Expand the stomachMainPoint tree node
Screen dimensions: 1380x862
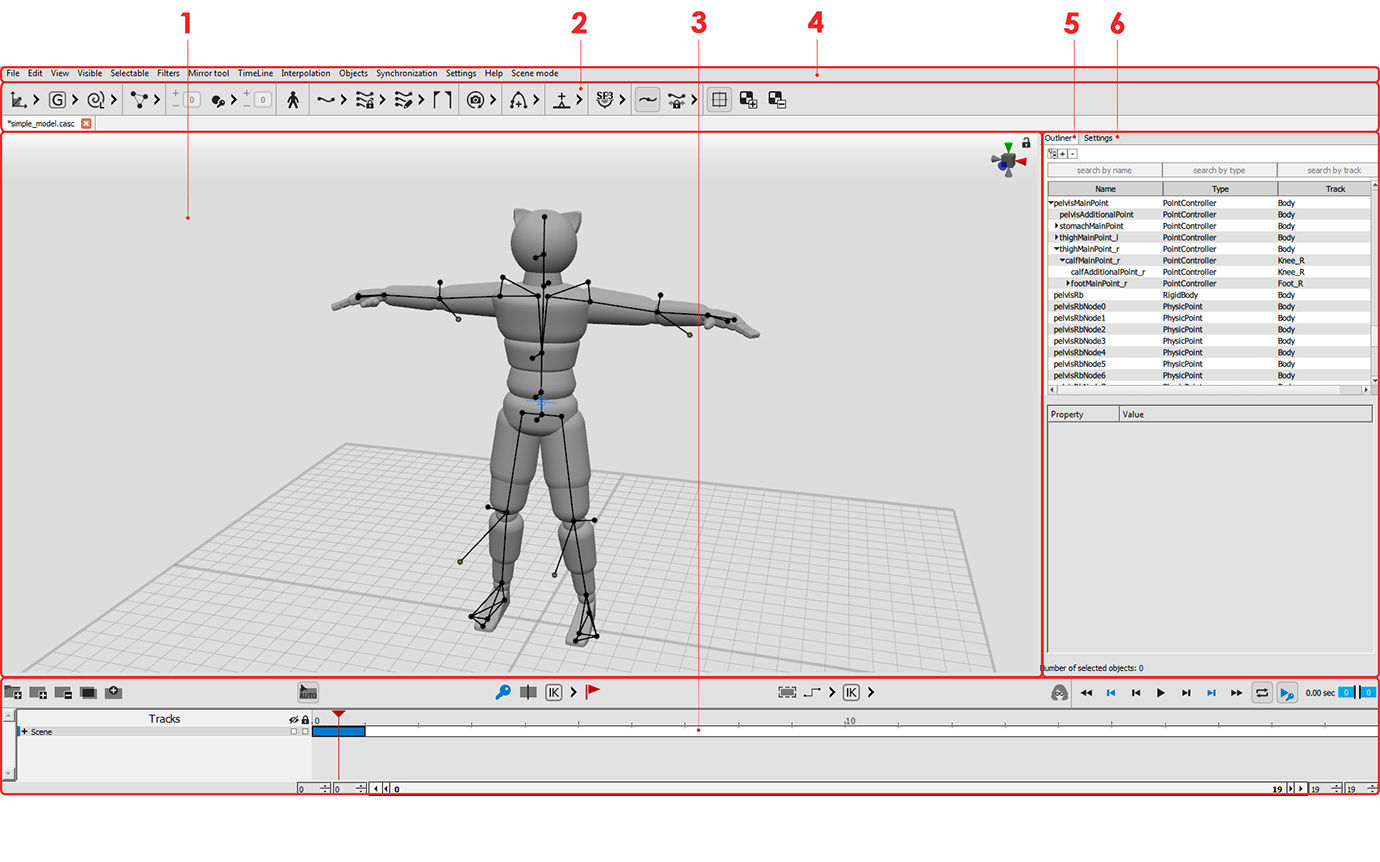click(x=1057, y=226)
